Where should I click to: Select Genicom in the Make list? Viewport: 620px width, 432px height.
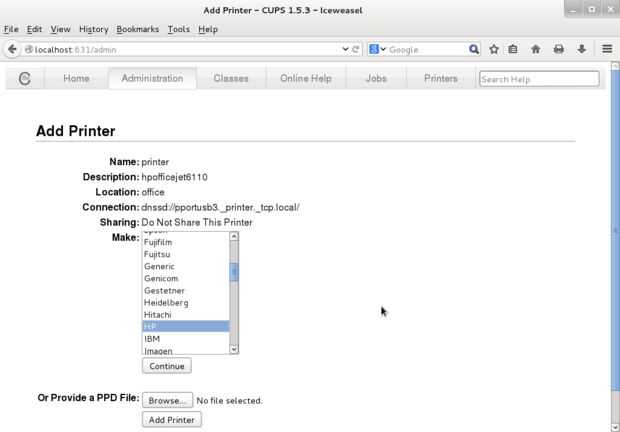click(x=185, y=278)
